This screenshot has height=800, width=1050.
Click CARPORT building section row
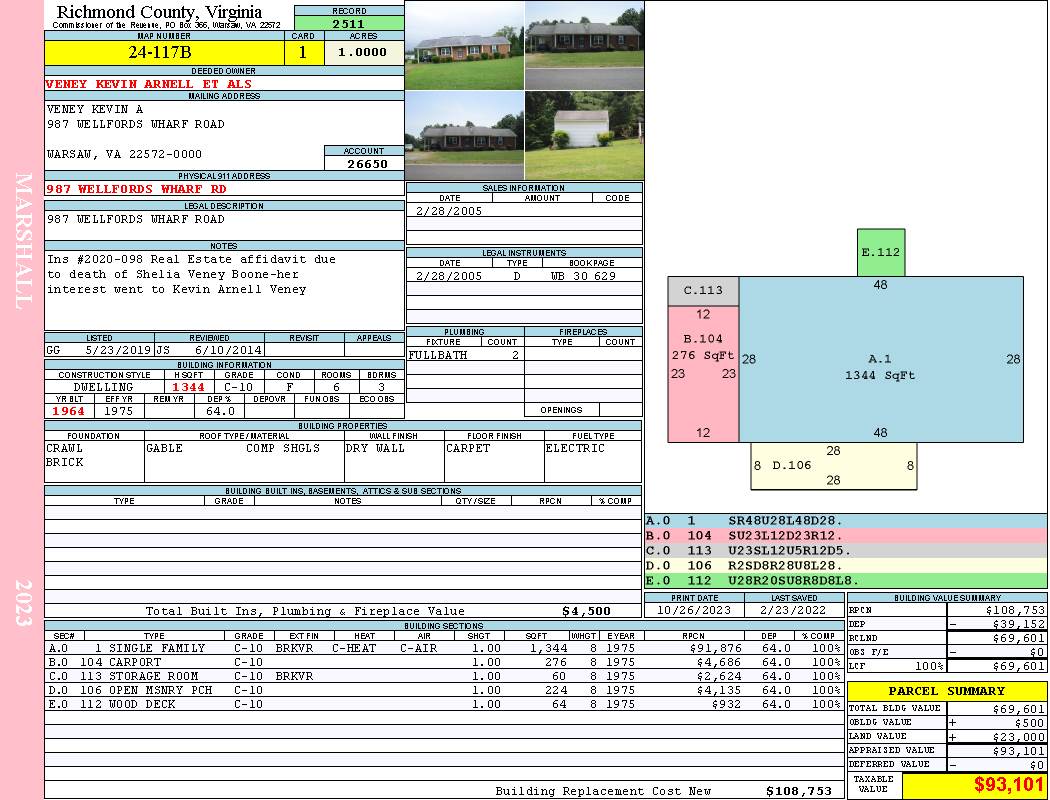tap(443, 662)
